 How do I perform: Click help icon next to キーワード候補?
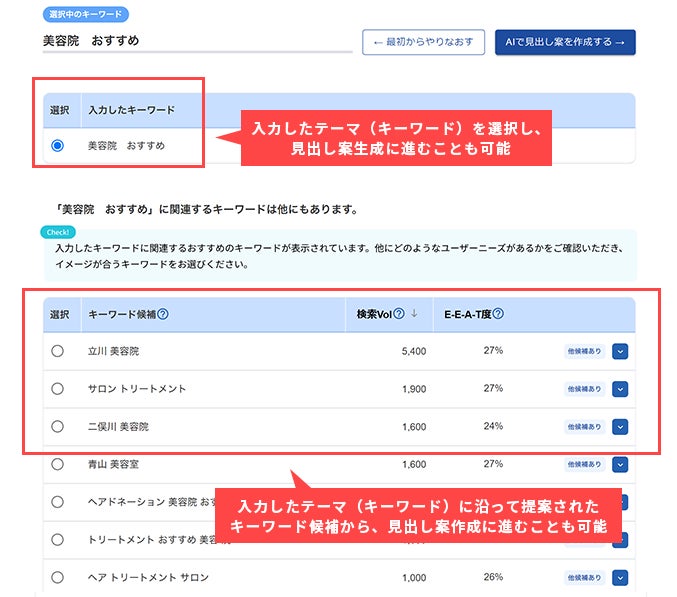coord(163,314)
